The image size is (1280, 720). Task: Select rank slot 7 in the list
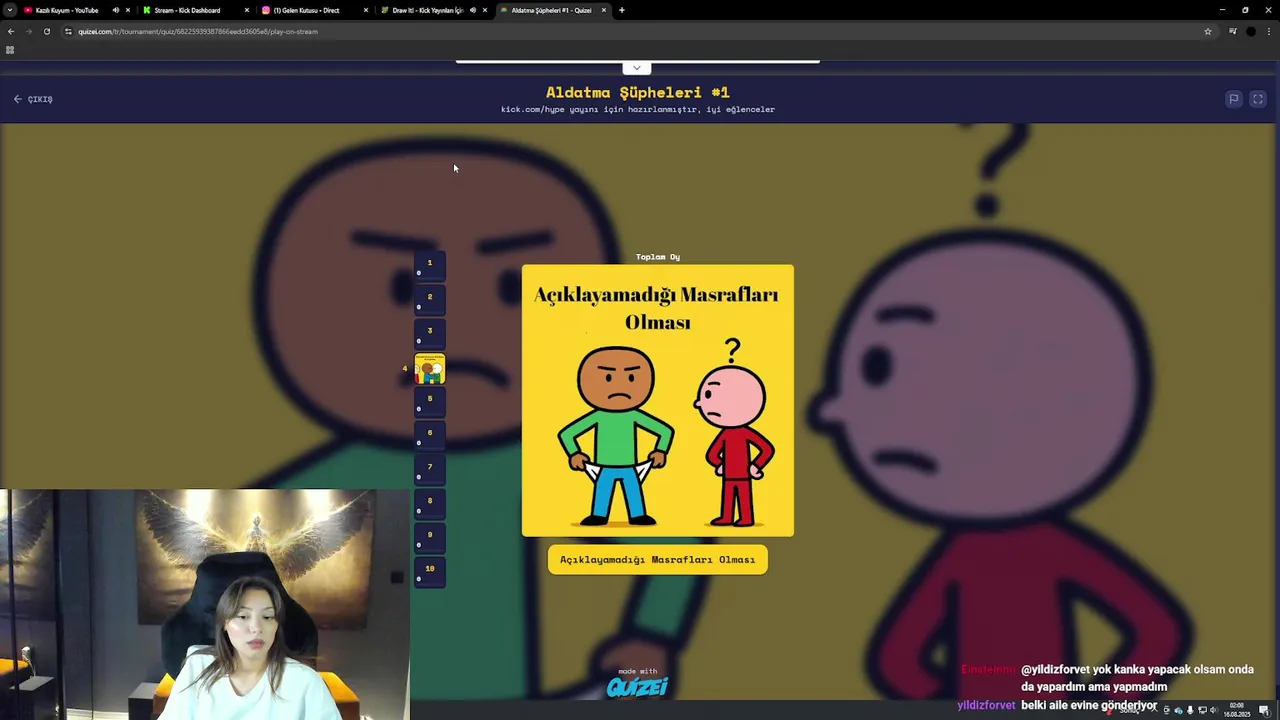click(x=430, y=470)
